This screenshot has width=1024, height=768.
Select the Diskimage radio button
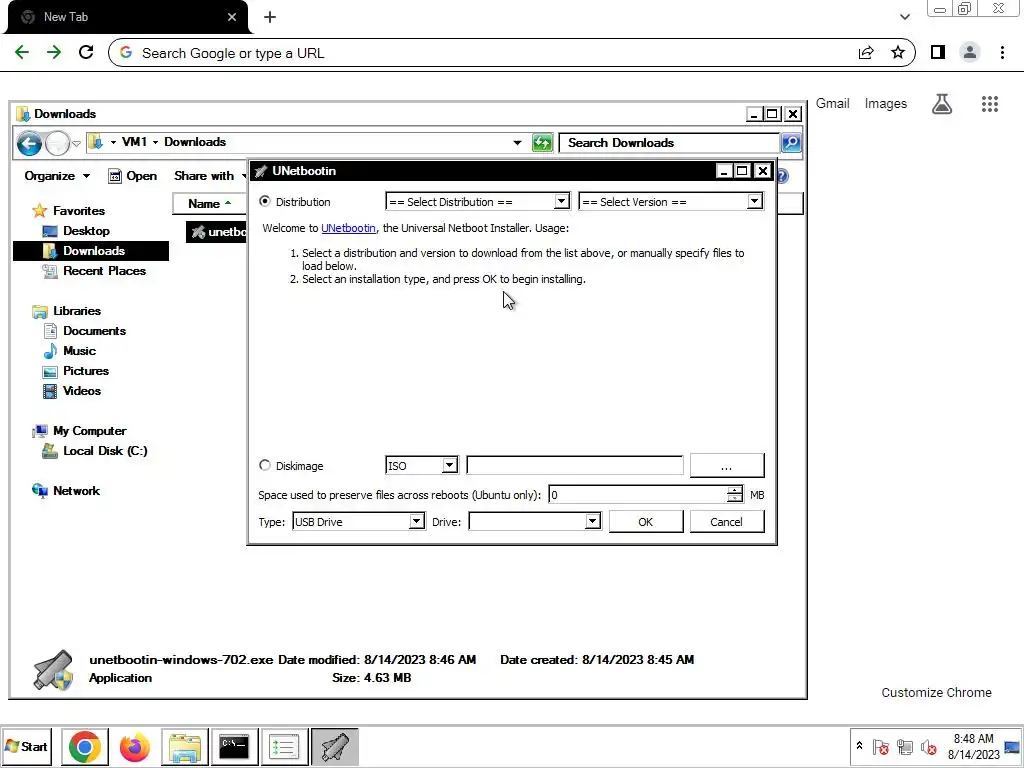click(x=264, y=466)
